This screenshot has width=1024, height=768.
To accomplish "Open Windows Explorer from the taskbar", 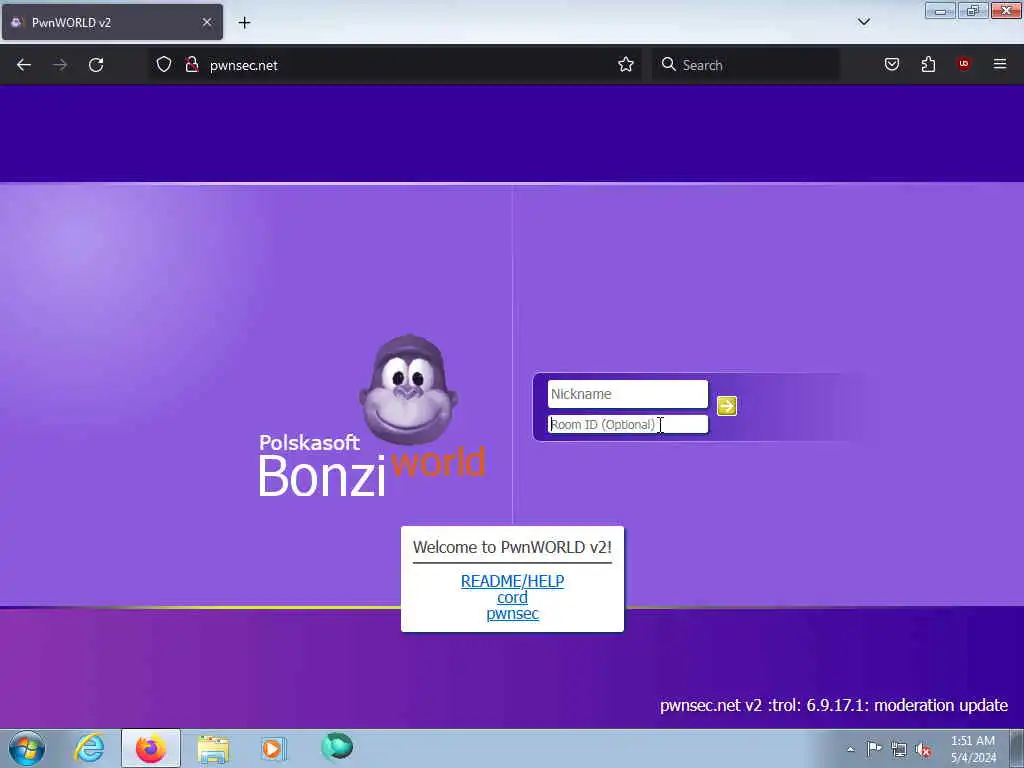I will pos(213,749).
